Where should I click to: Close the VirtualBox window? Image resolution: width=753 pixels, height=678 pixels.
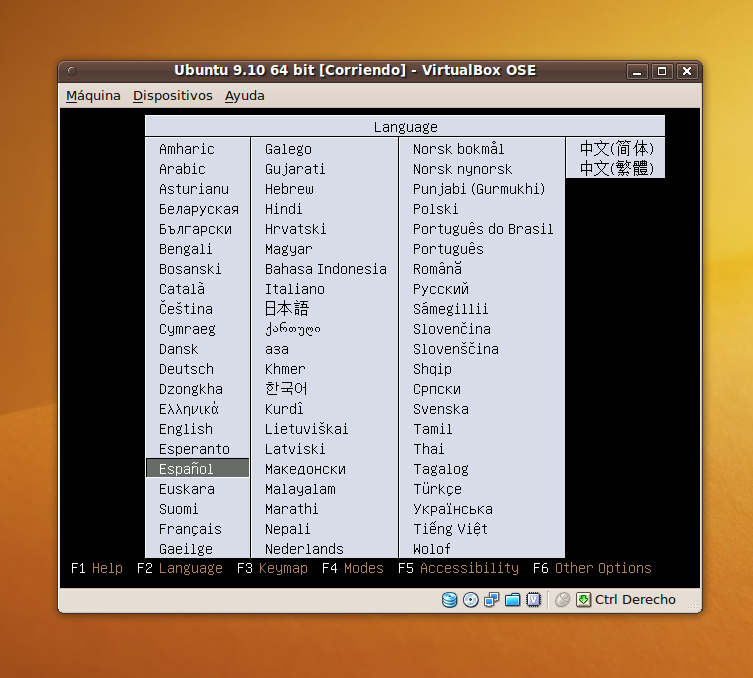pyautogui.click(x=687, y=72)
